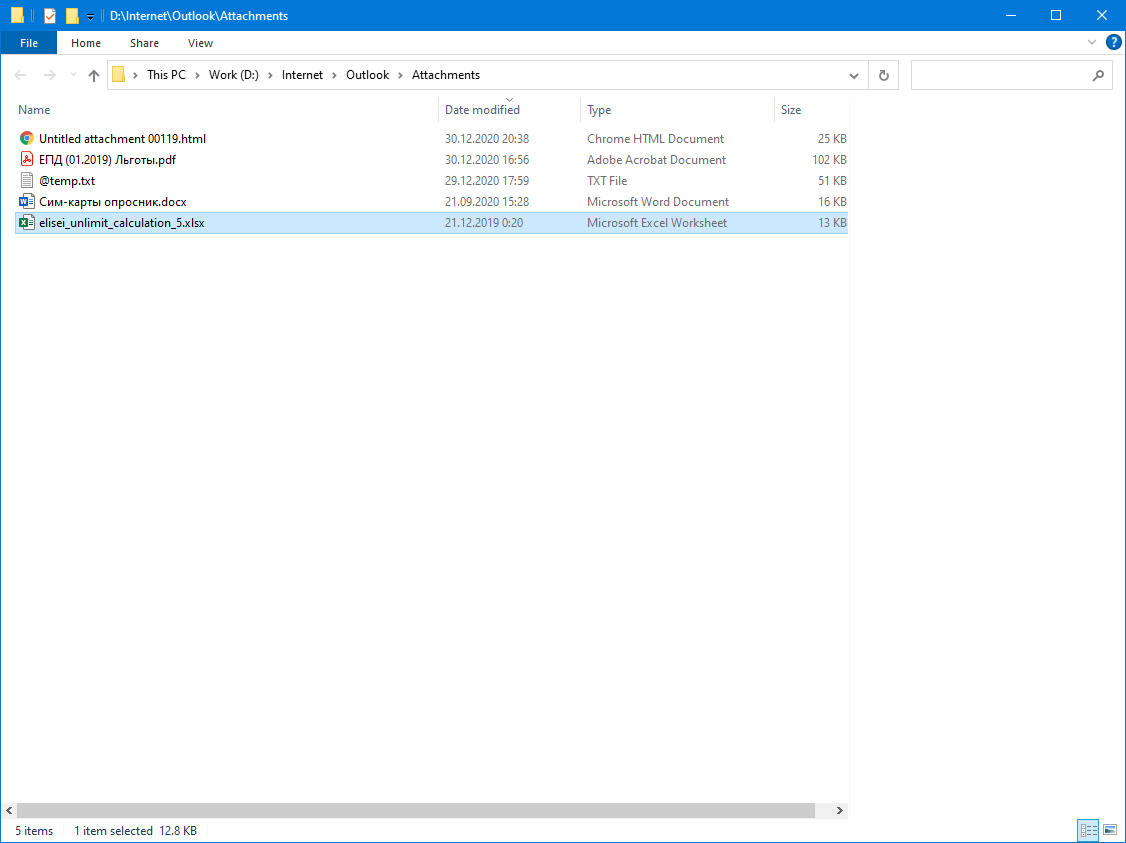1126x843 pixels.
Task: Click the text file icon of @temp.txt
Action: pos(27,181)
